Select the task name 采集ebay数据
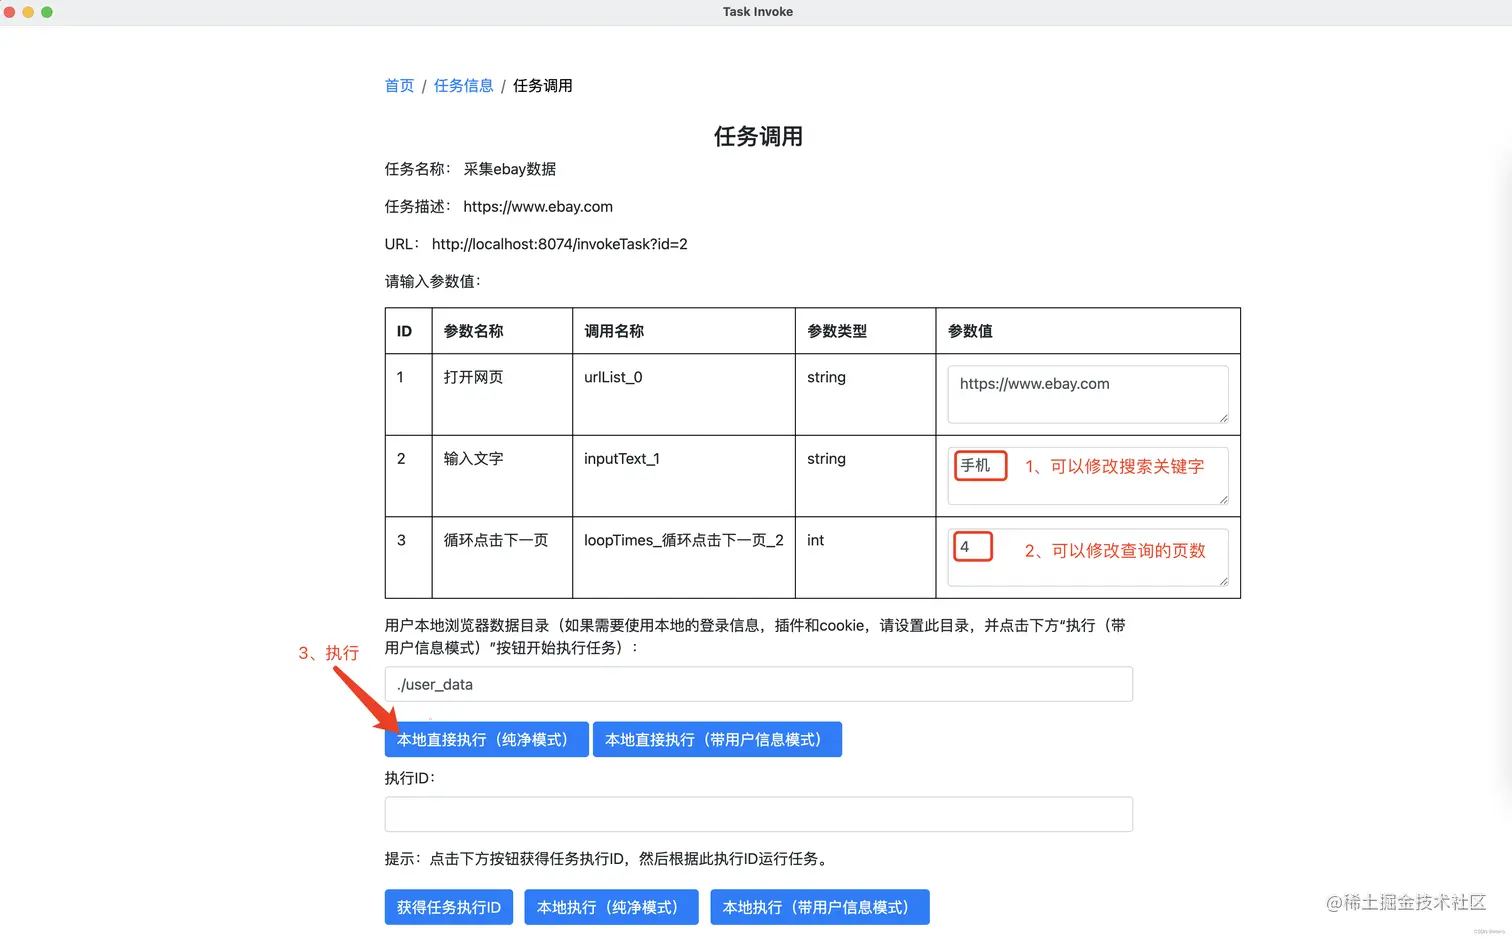 click(x=510, y=169)
